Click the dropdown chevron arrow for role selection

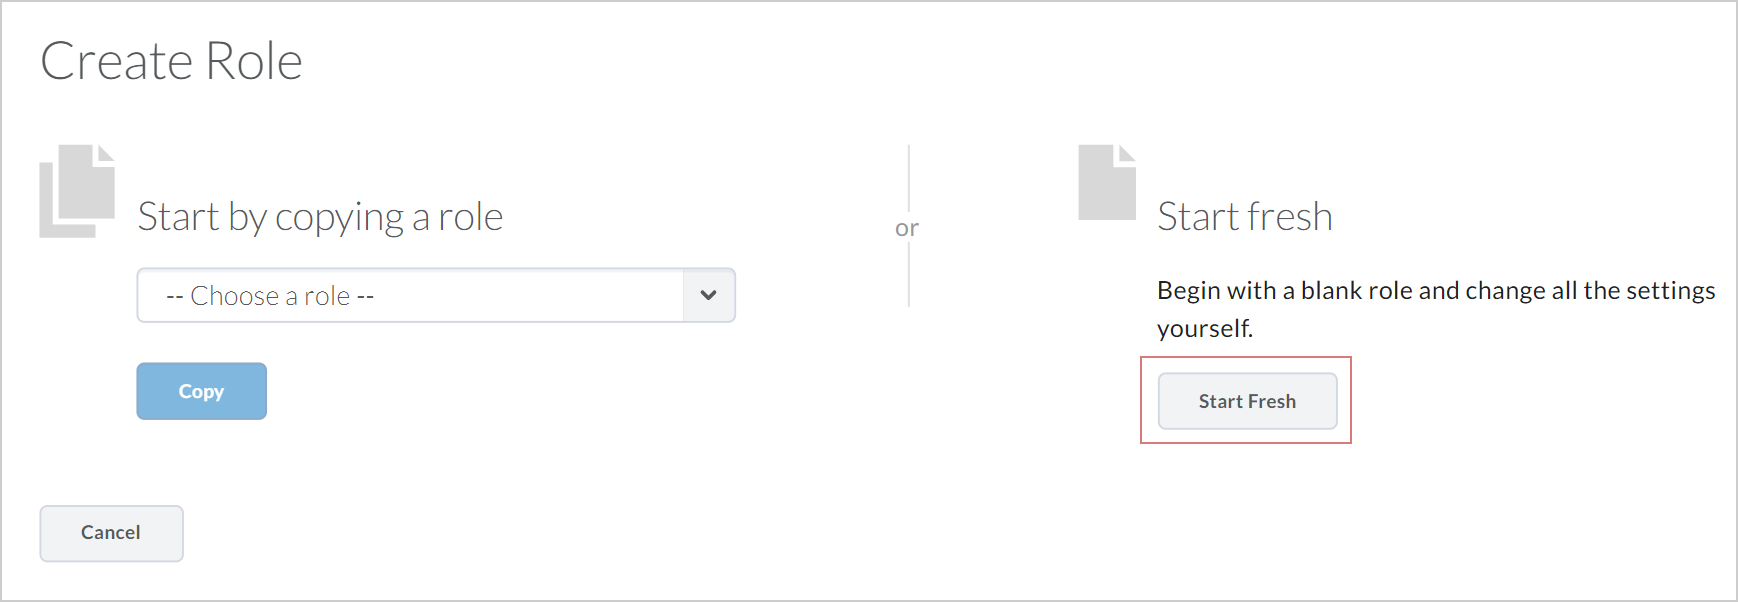click(x=709, y=295)
